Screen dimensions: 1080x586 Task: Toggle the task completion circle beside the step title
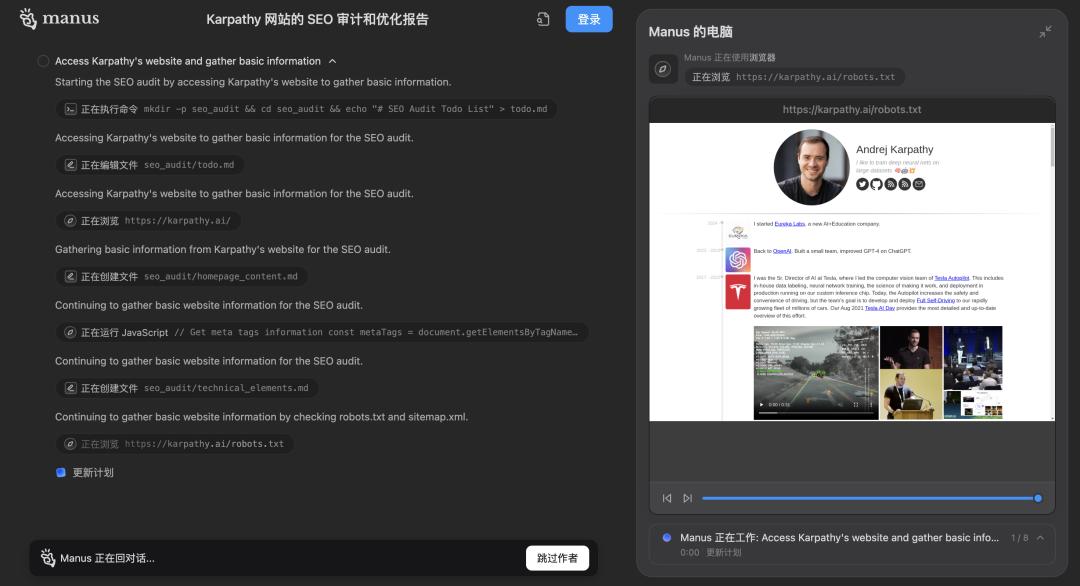(x=42, y=61)
